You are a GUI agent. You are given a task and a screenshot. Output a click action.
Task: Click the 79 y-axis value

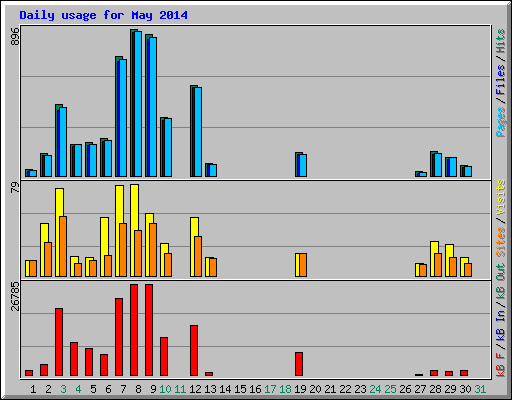[15, 187]
